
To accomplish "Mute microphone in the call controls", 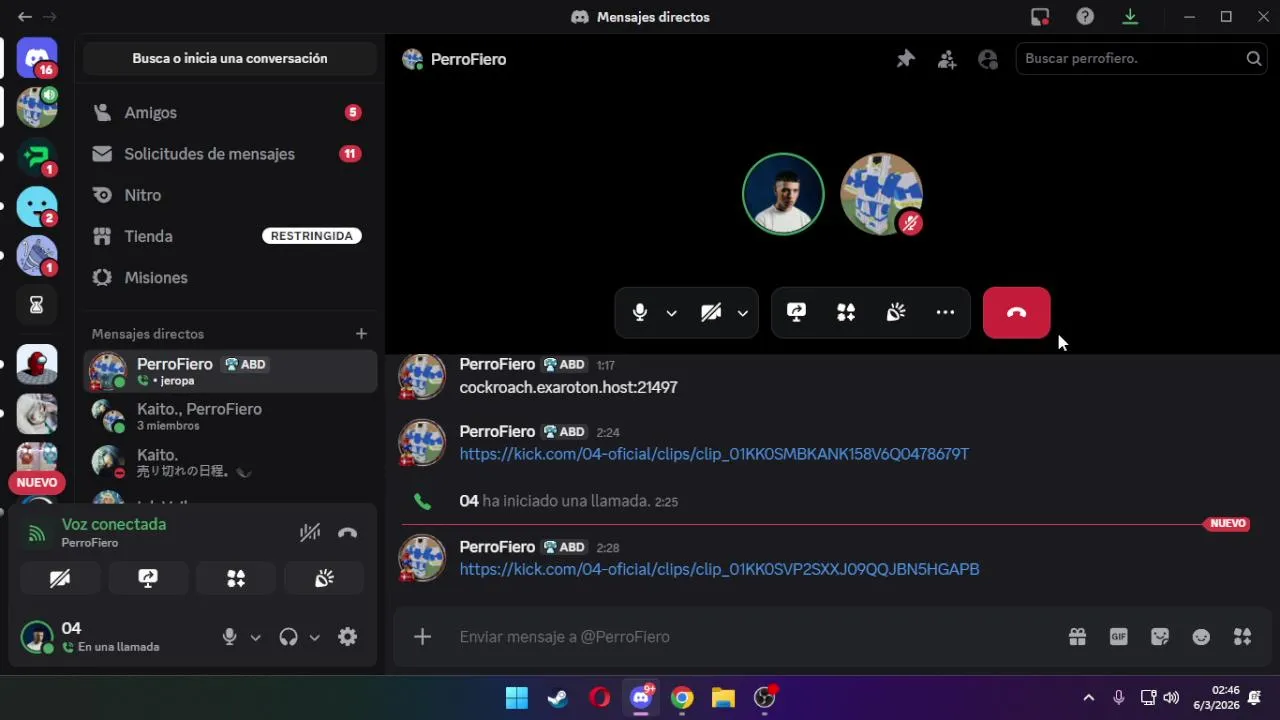I will pyautogui.click(x=640, y=313).
